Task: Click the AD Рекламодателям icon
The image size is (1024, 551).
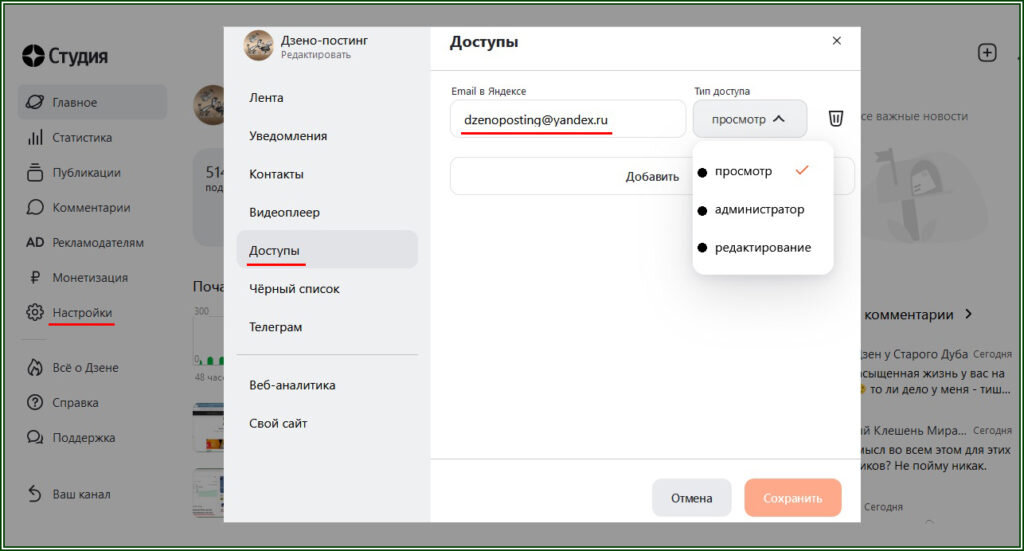Action: 35,242
